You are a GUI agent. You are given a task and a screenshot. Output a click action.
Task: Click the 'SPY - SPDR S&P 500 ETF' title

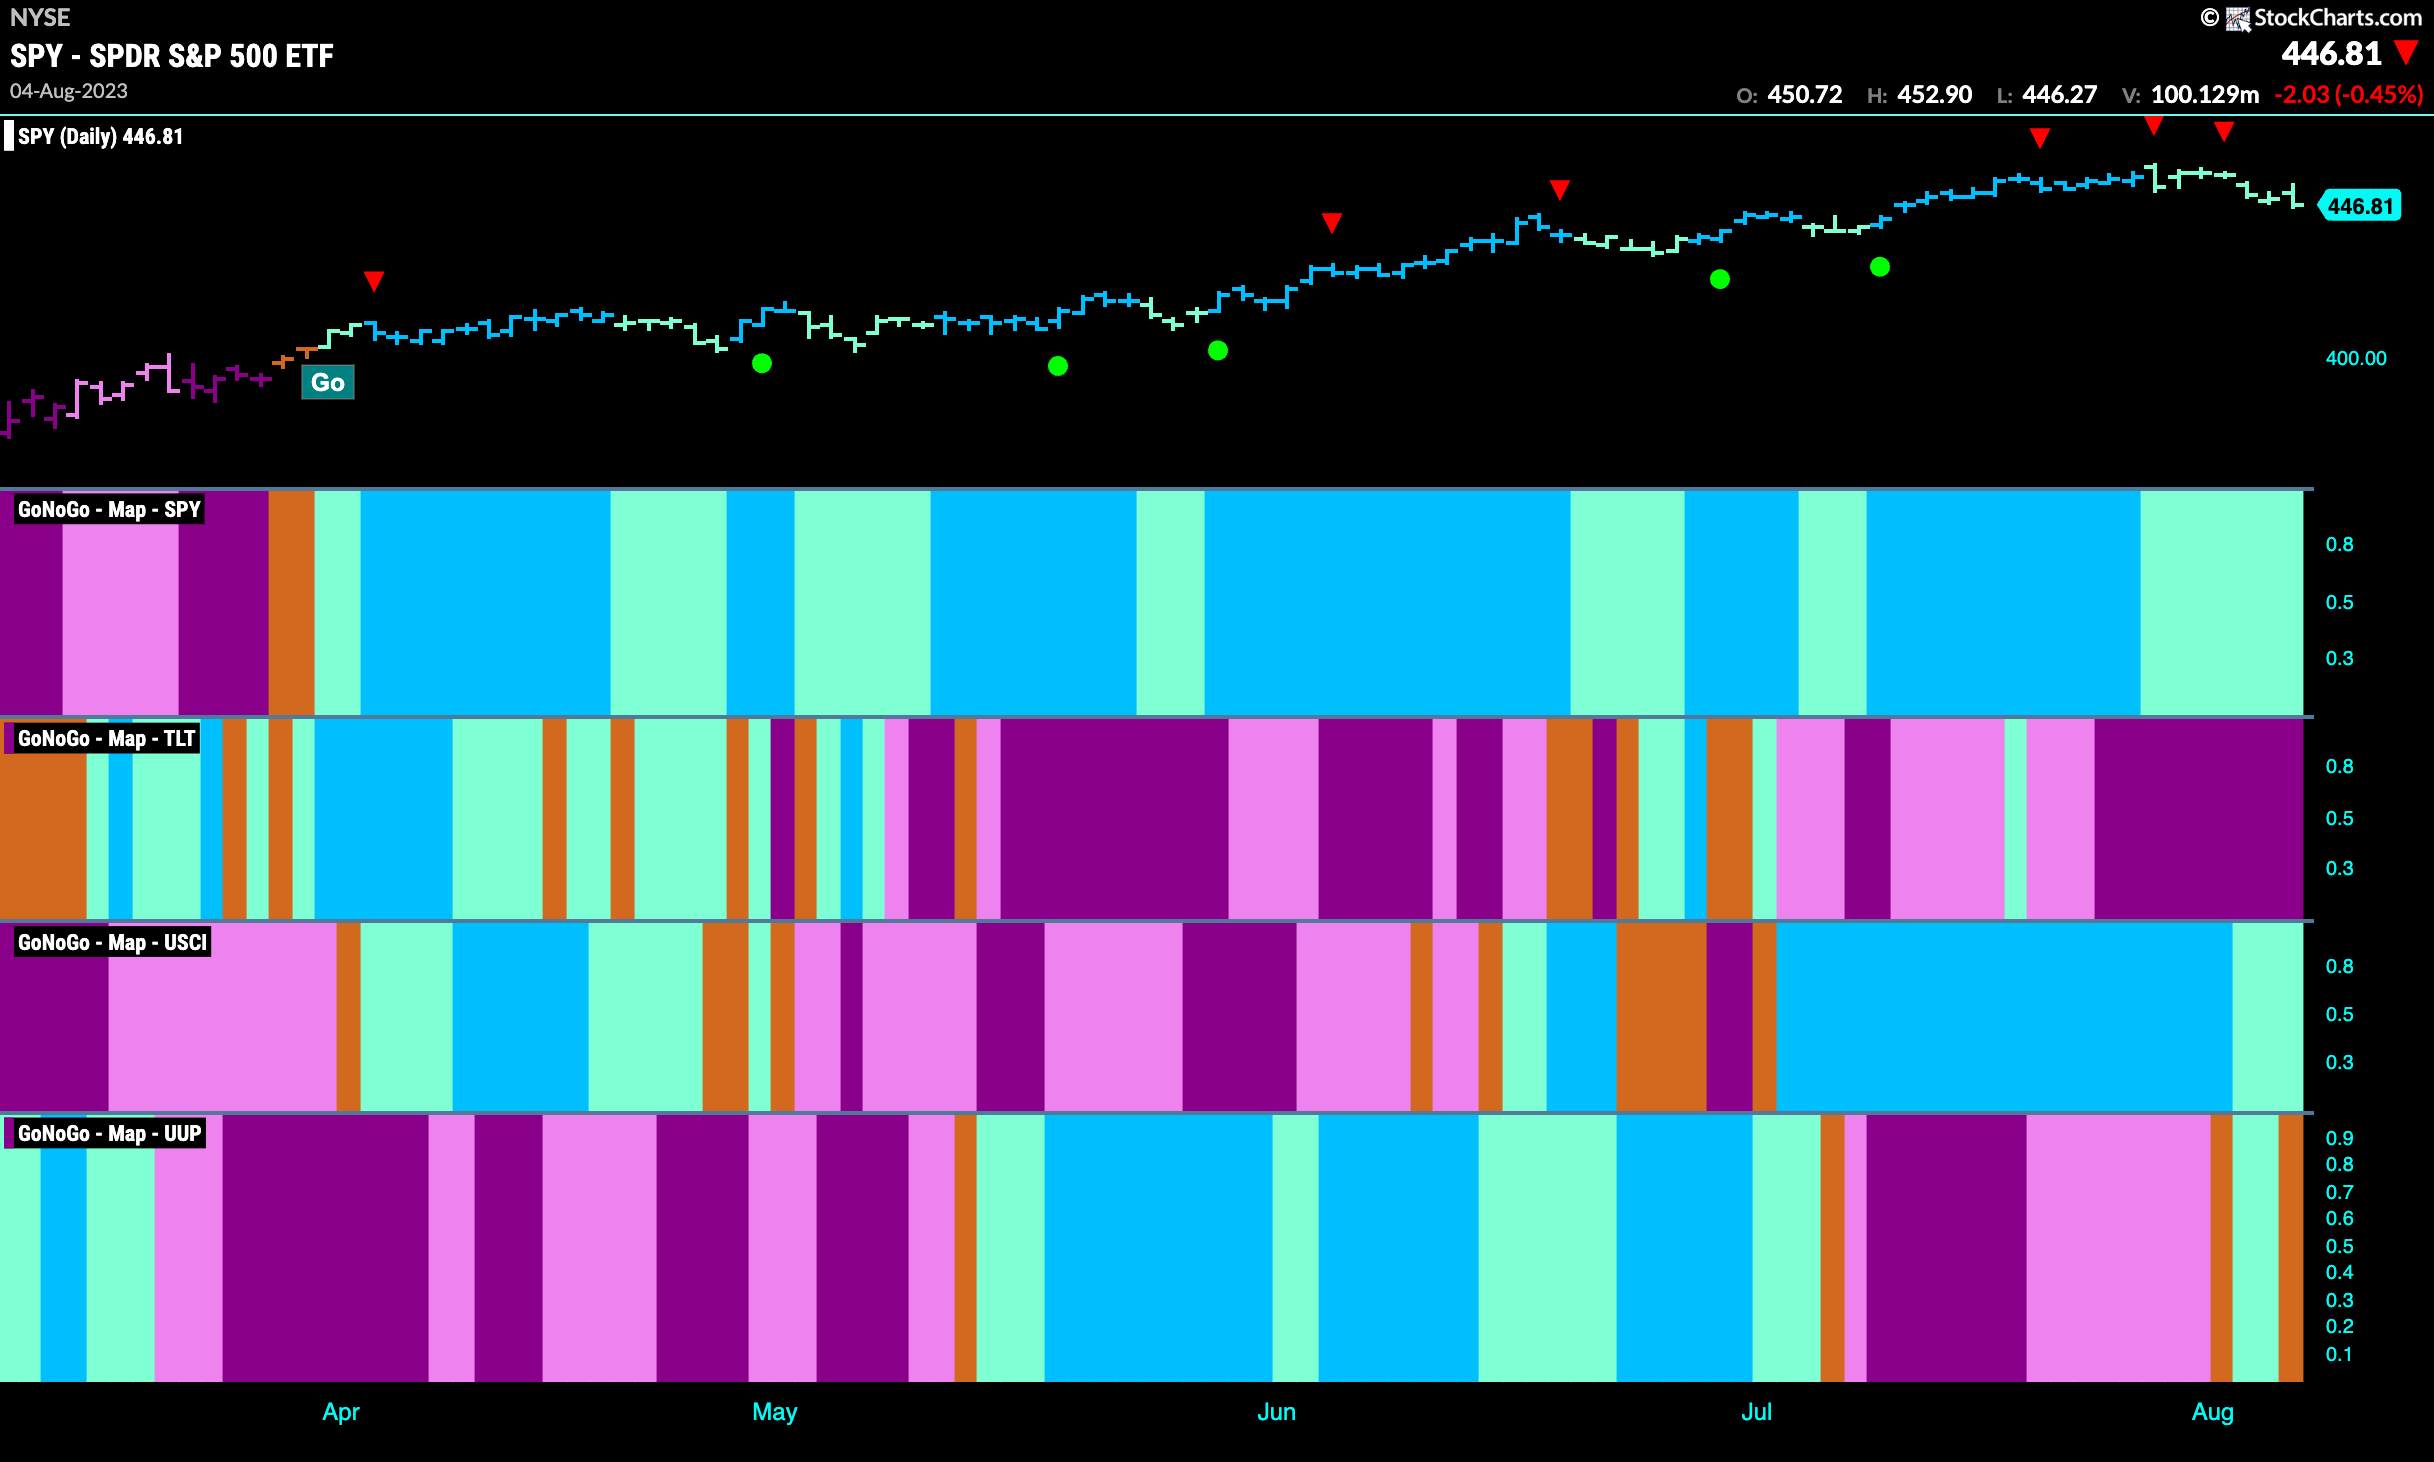point(172,56)
